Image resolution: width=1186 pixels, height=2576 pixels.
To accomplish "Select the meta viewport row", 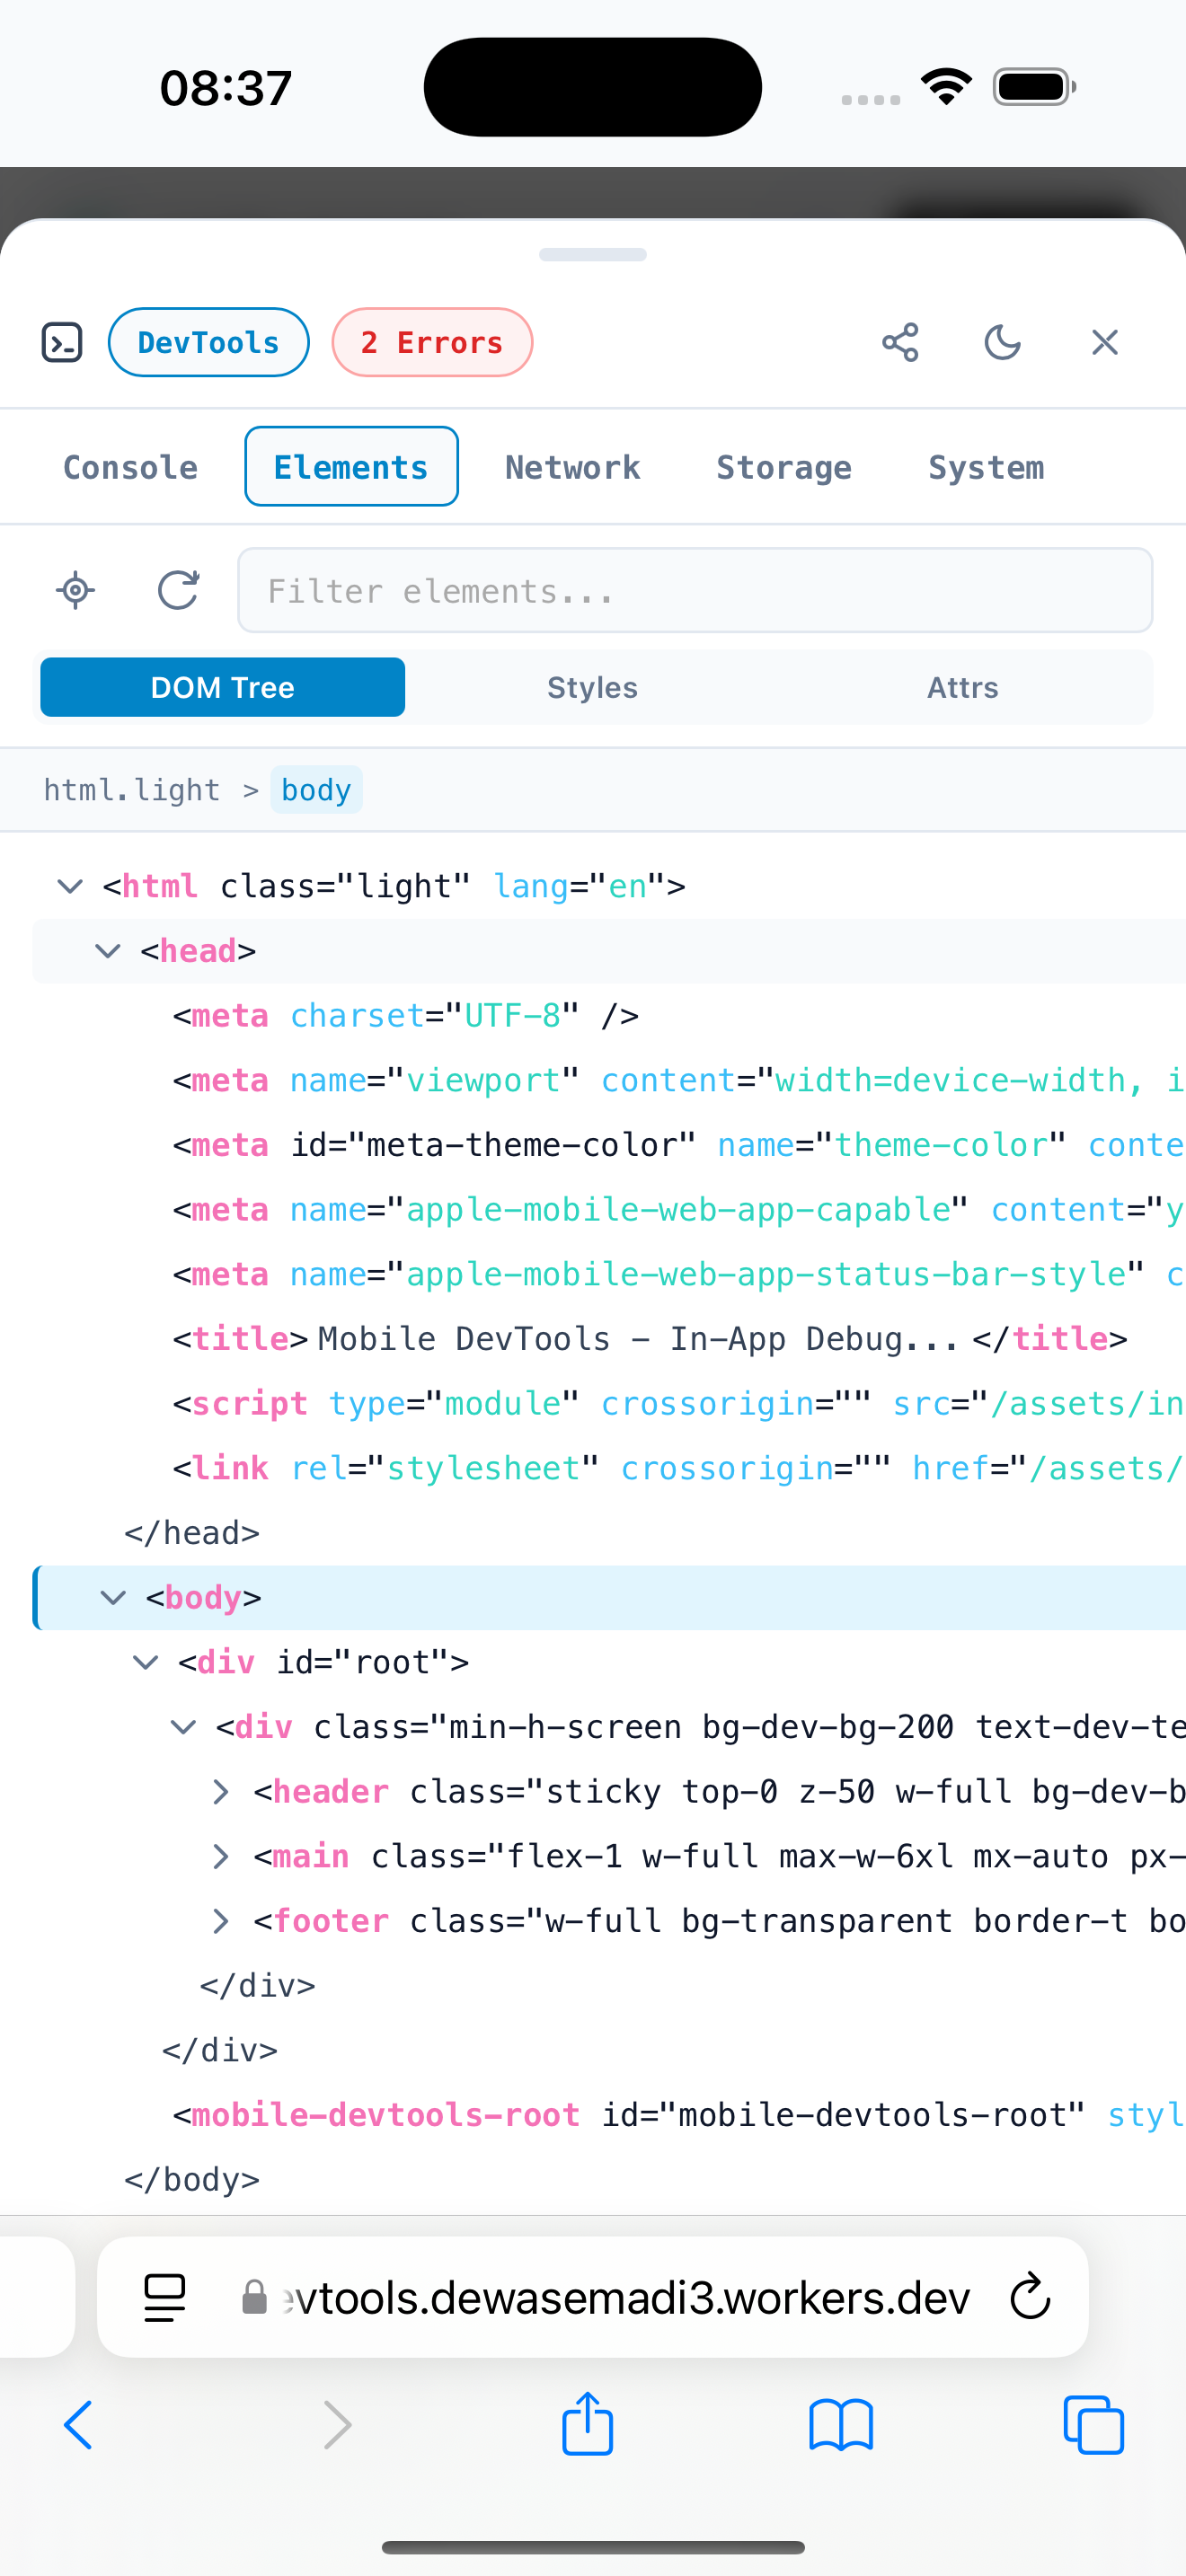I will pos(609,1080).
